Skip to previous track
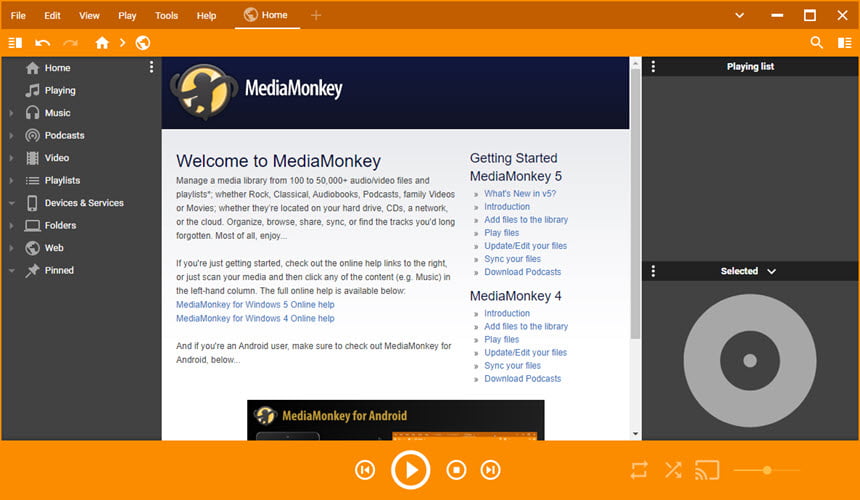Screen dimensions: 860x500 (365, 470)
